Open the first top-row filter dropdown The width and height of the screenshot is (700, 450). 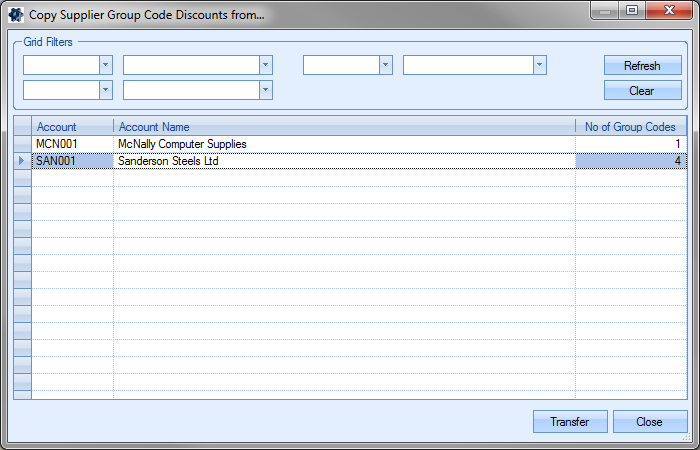[105, 65]
